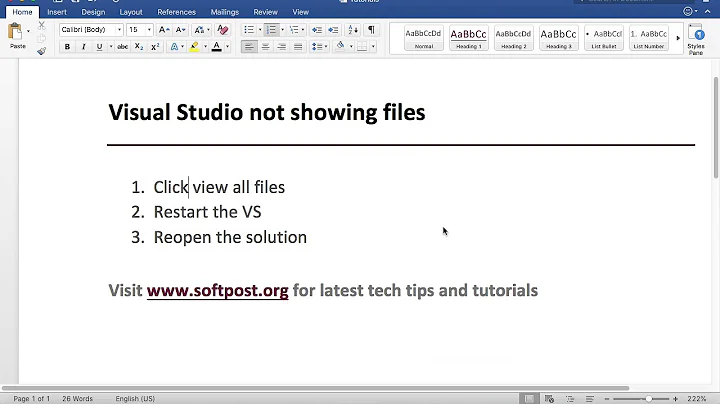The image size is (720, 404).
Task: Apply the Heading 3 style
Action: pos(558,38)
